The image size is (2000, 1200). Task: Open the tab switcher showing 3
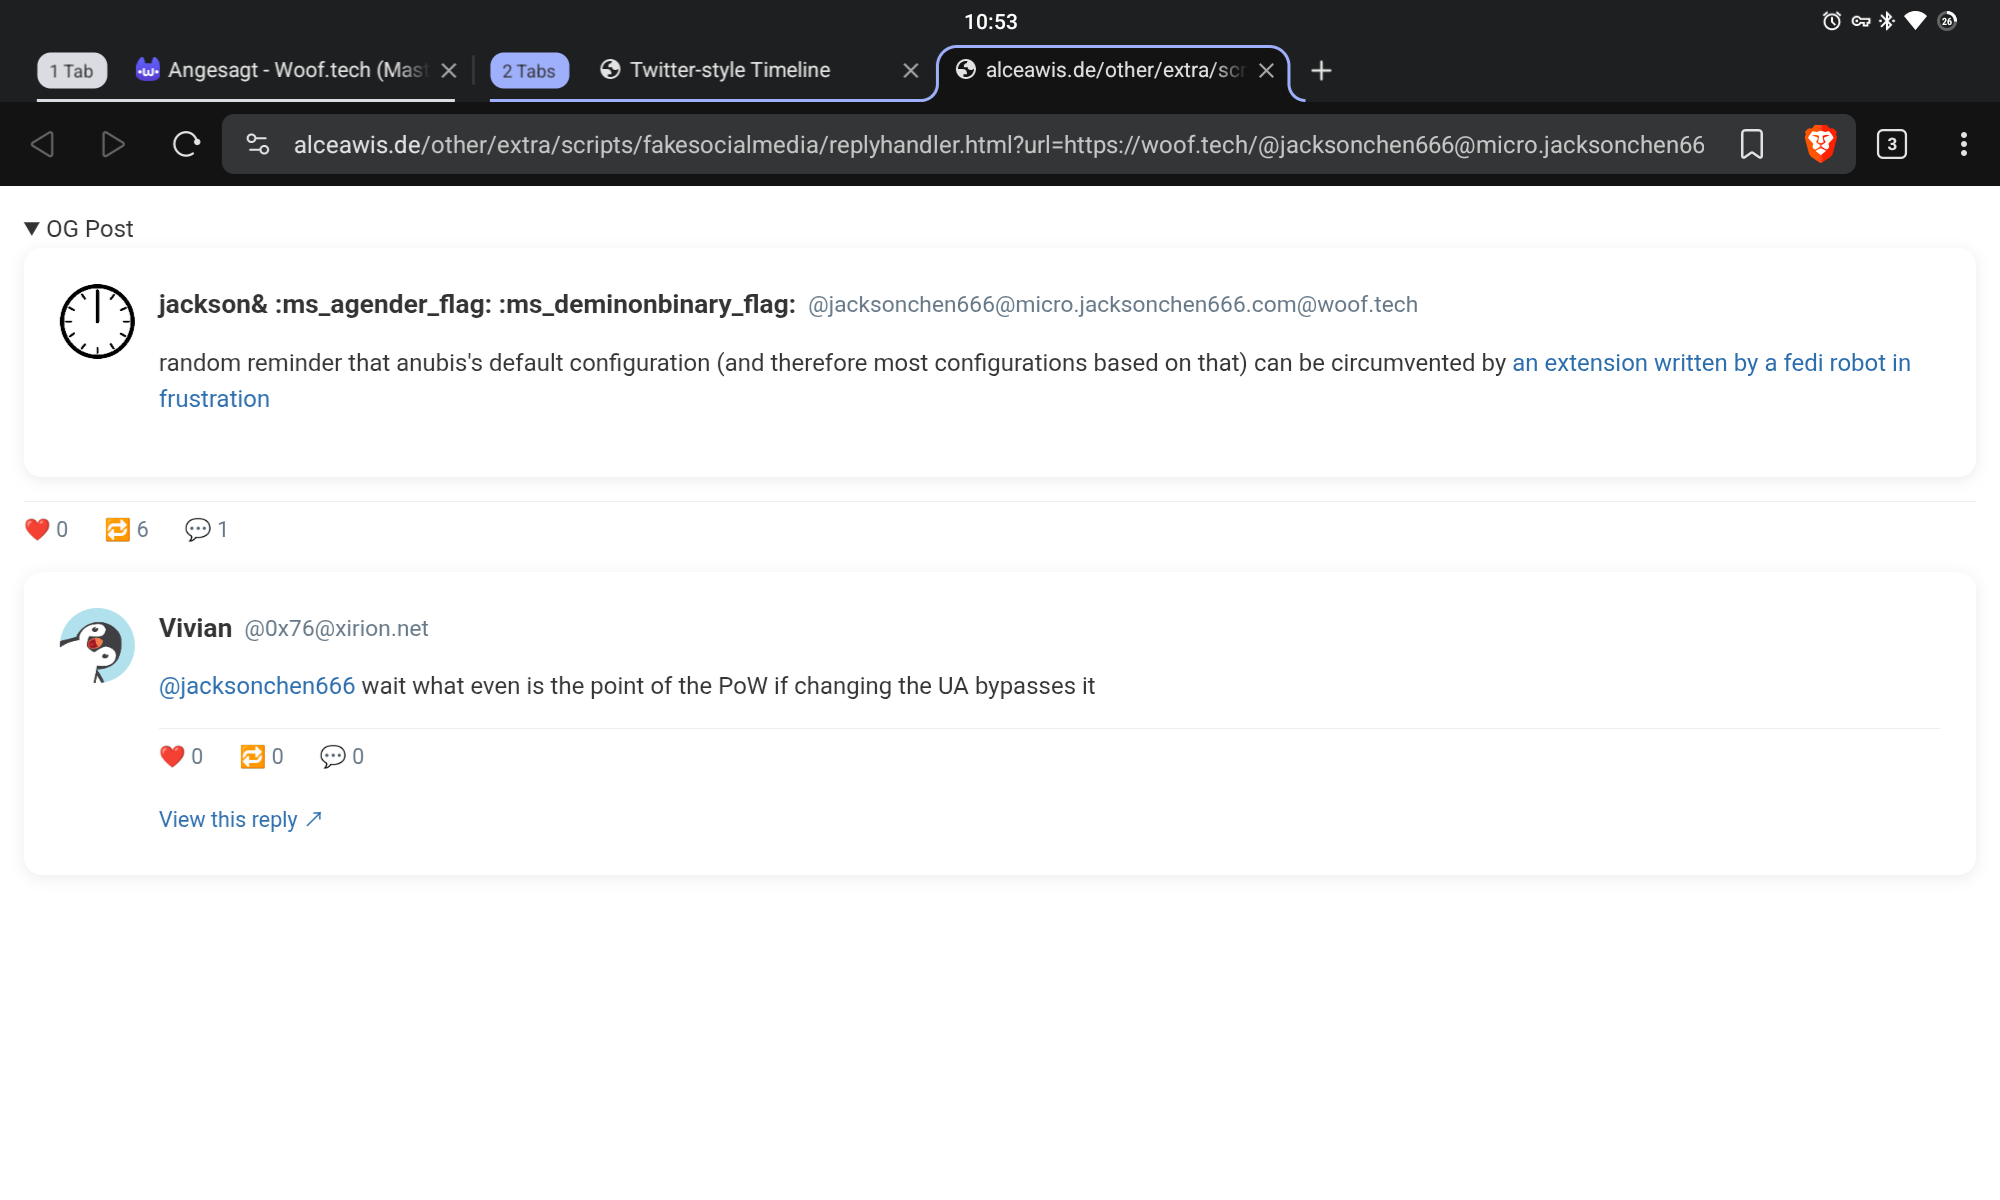(1891, 144)
